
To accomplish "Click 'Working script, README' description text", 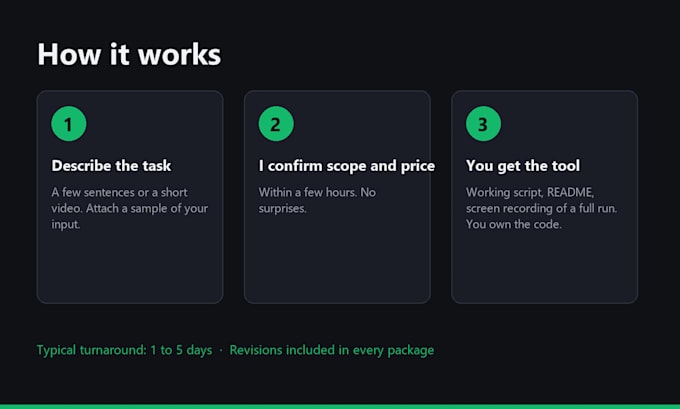I will tap(530, 192).
